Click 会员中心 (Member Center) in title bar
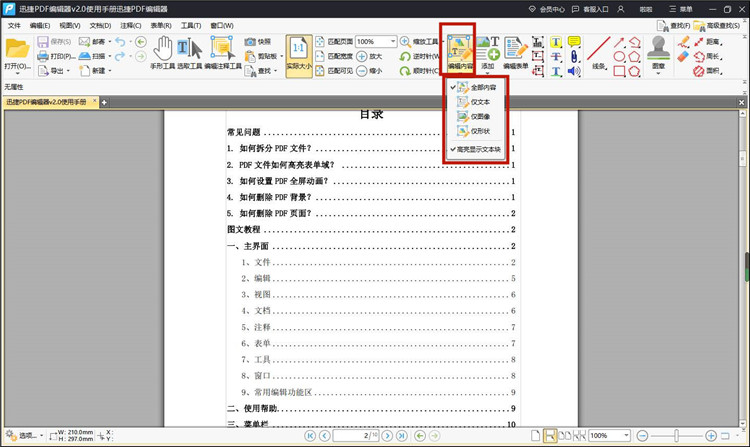Screen dimensions: 750x447 click(x=547, y=9)
